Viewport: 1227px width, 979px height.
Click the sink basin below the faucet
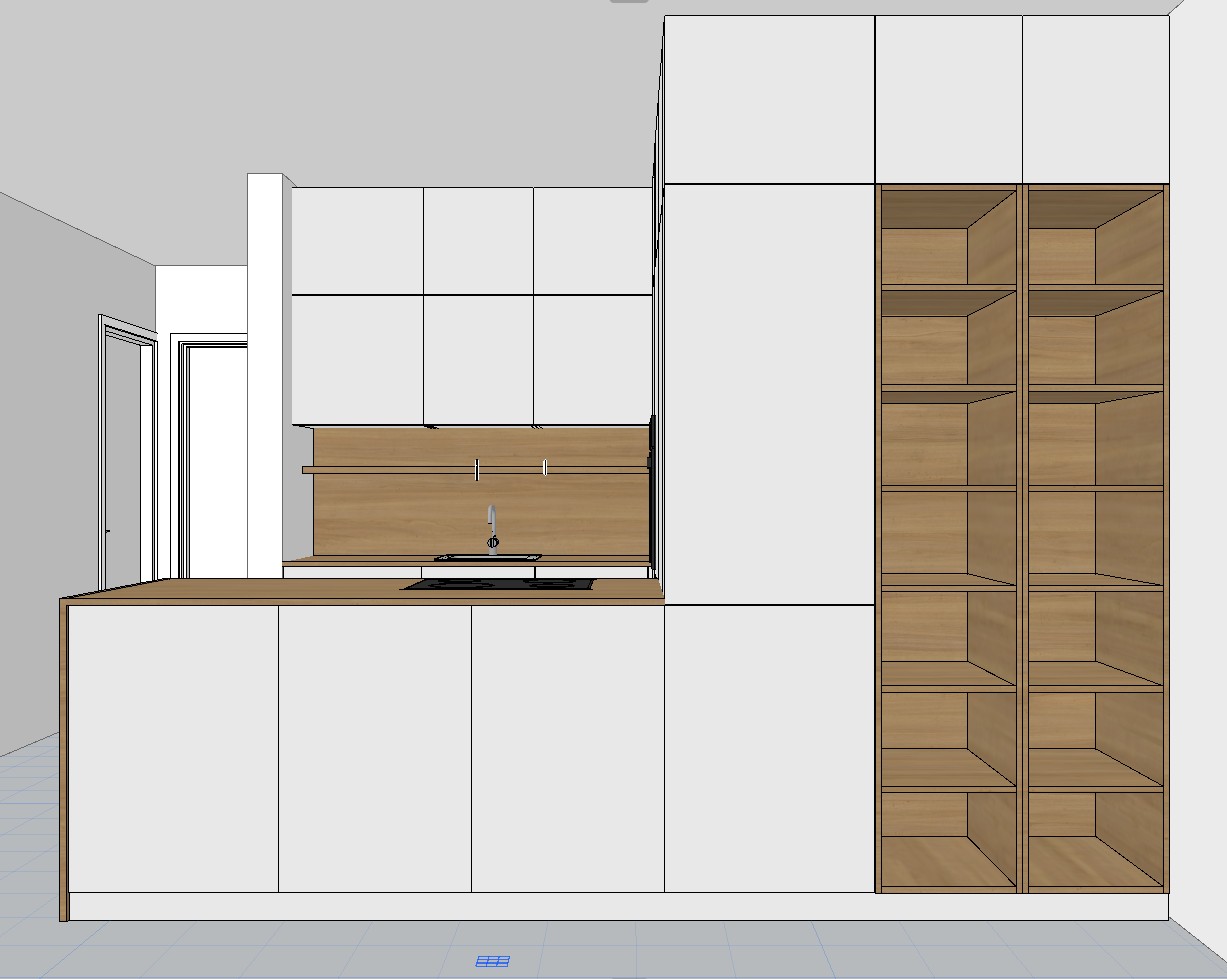[x=488, y=557]
